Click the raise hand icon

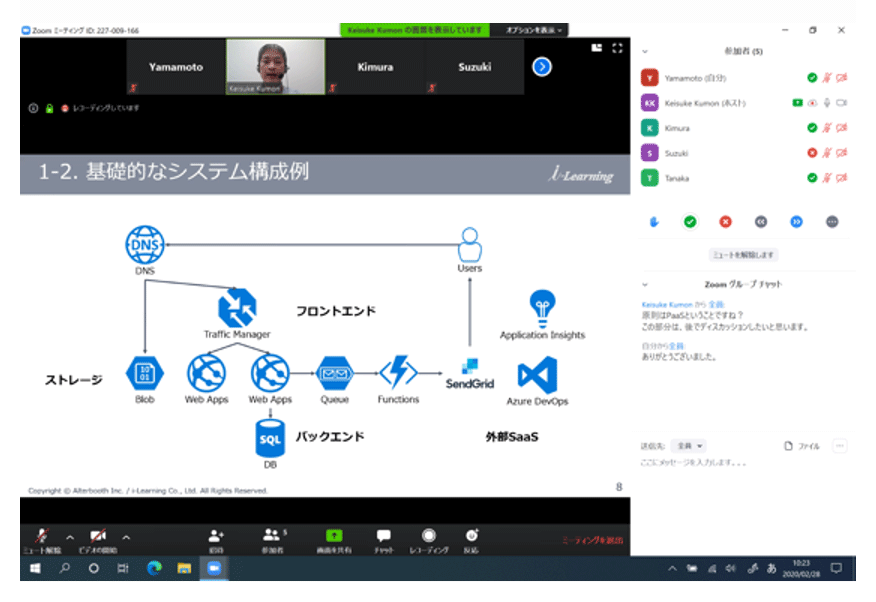pyautogui.click(x=654, y=222)
